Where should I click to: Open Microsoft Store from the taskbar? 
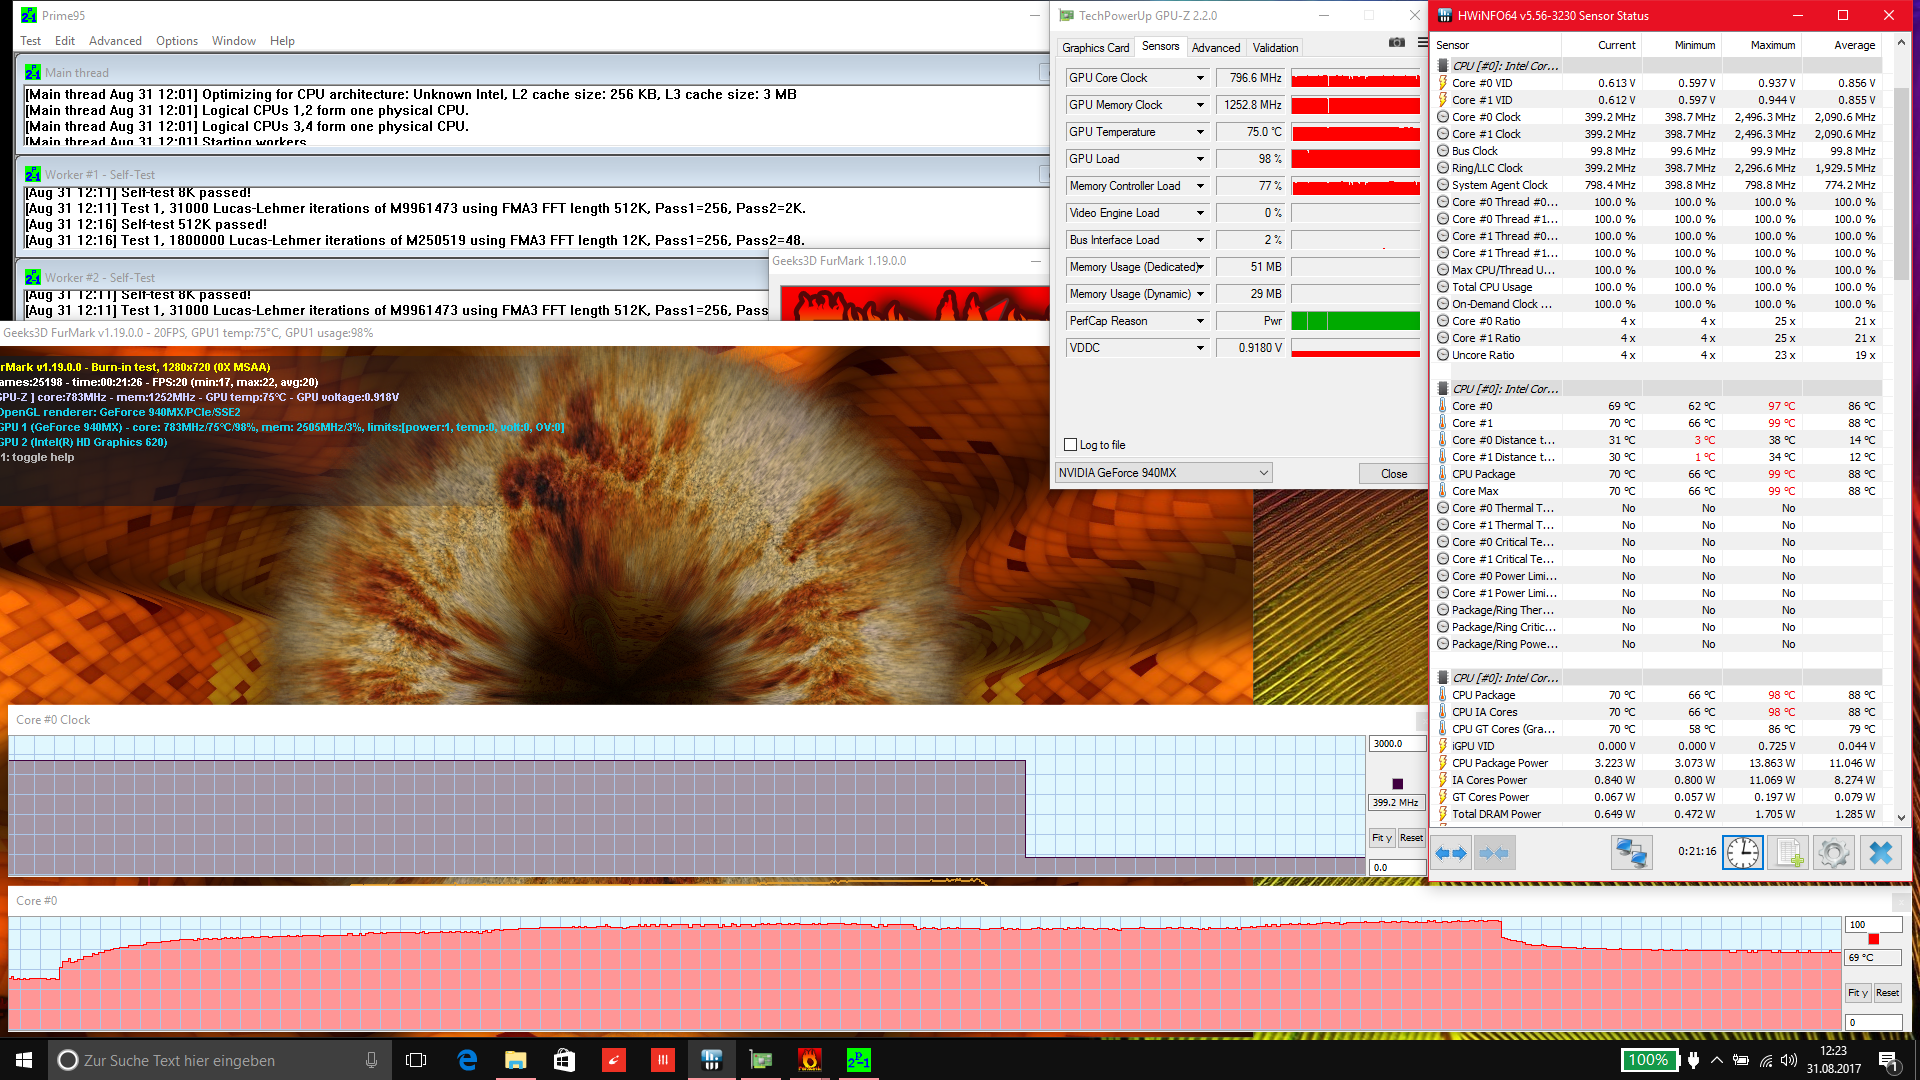point(565,1060)
